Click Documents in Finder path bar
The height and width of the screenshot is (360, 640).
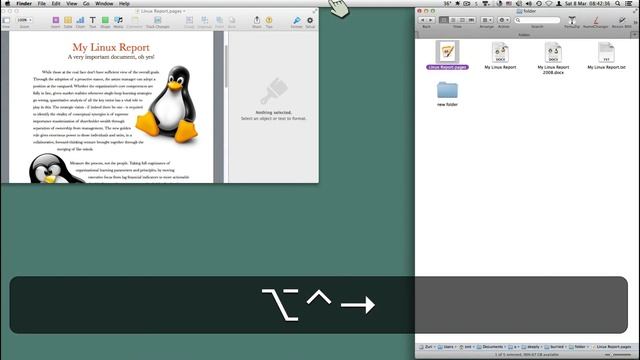[490, 347]
